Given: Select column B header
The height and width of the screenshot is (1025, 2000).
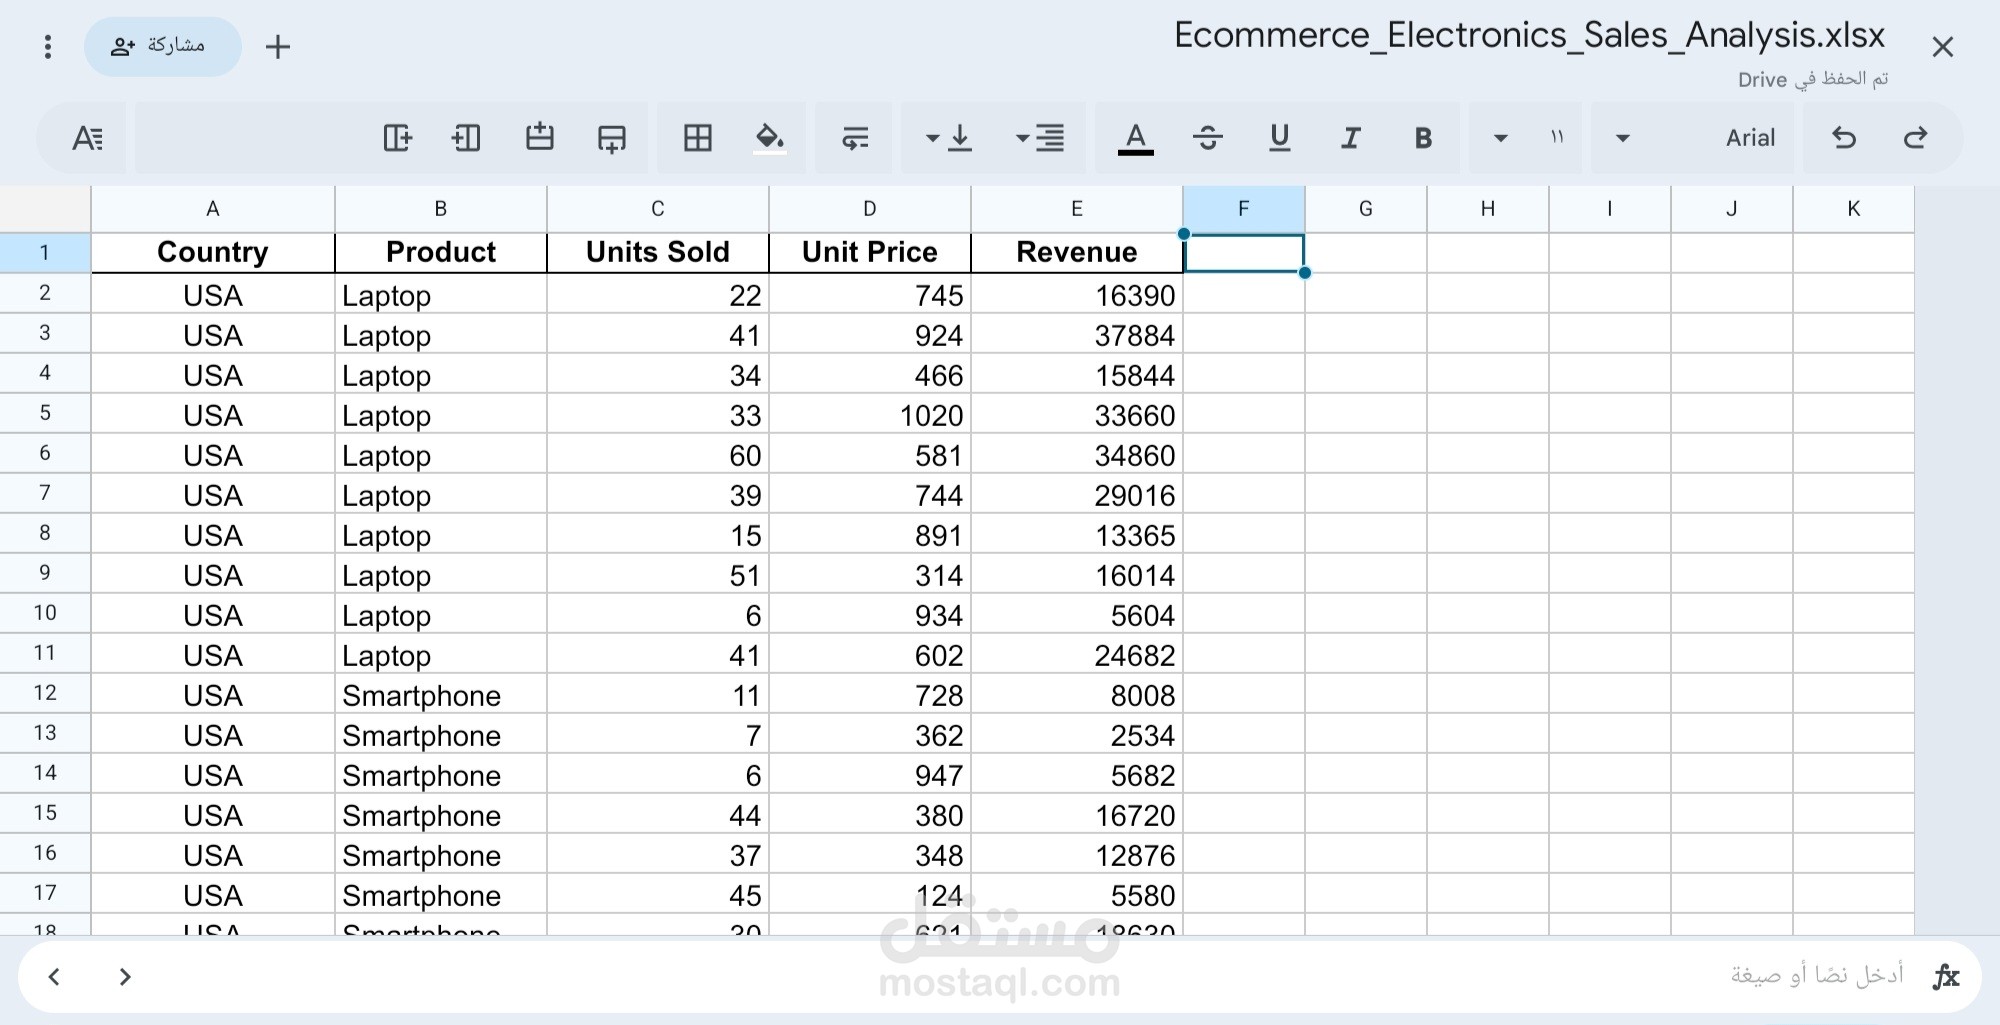Looking at the screenshot, I should (x=441, y=209).
